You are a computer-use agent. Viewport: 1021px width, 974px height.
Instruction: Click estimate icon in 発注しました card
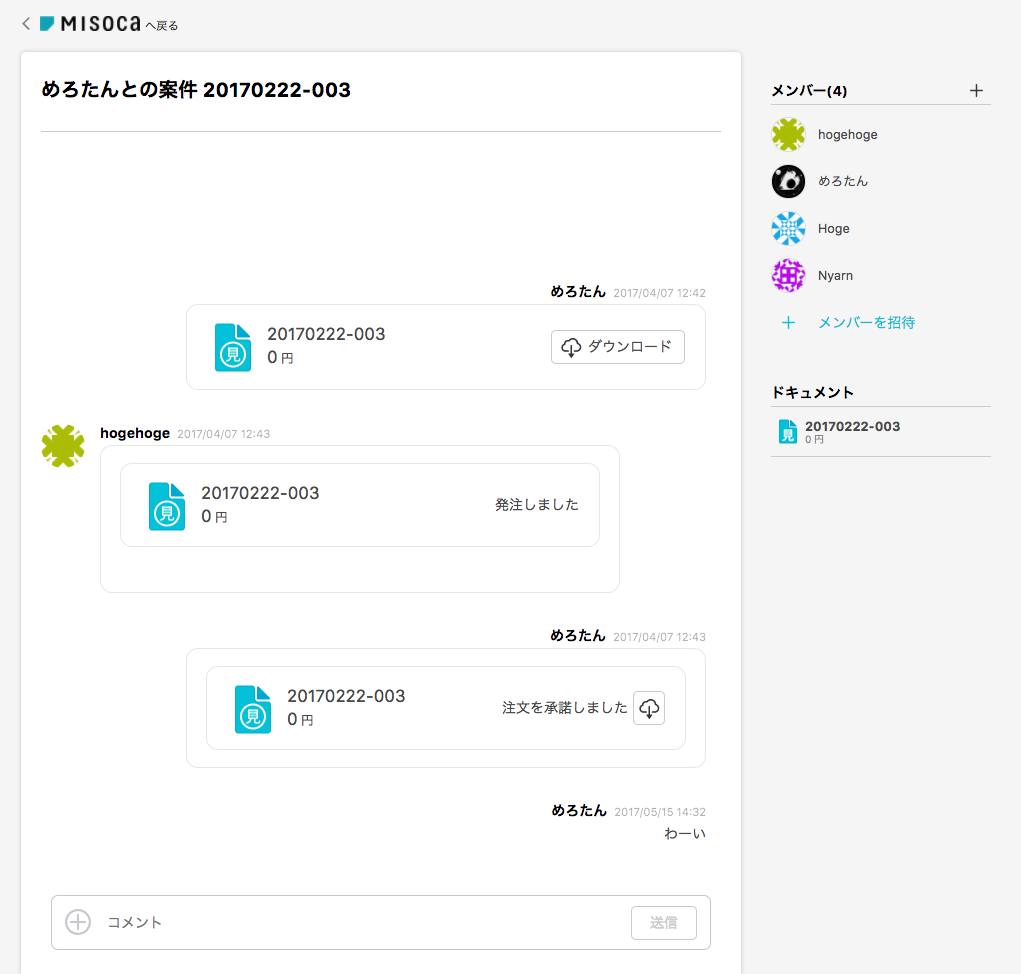coord(167,507)
